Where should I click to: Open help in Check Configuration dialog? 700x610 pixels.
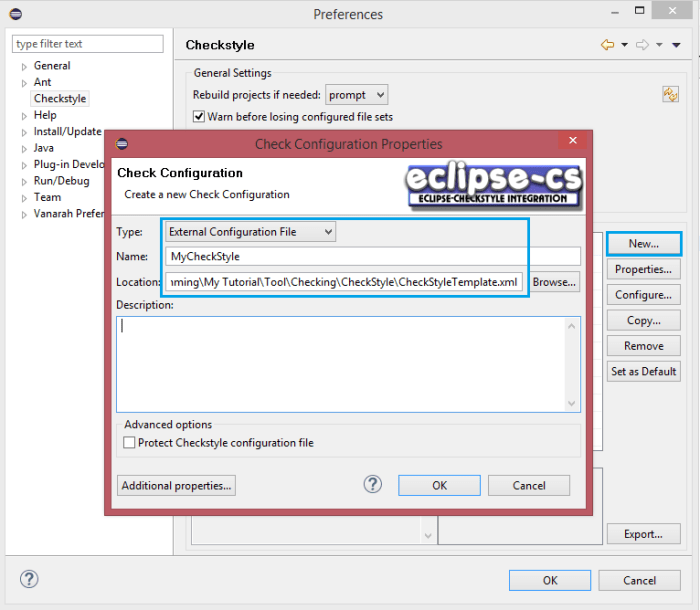[372, 484]
